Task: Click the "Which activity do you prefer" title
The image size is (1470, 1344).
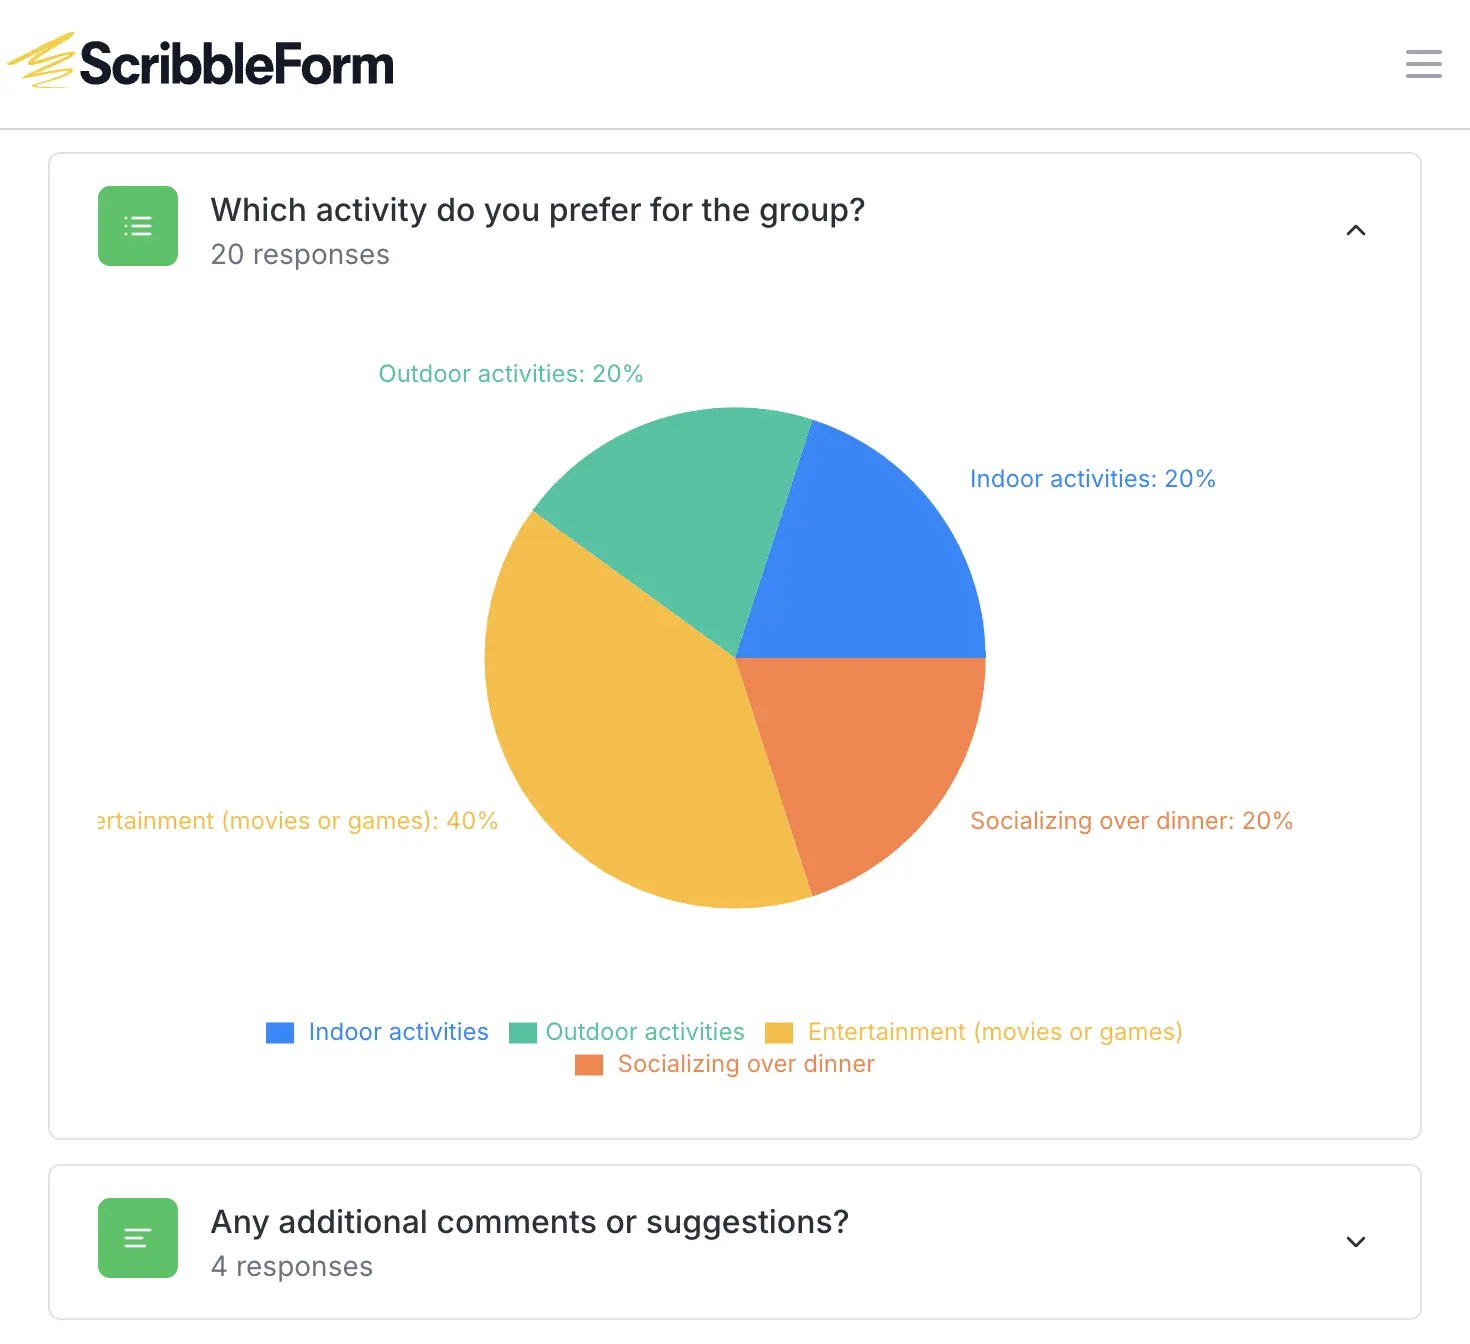Action: click(x=537, y=210)
